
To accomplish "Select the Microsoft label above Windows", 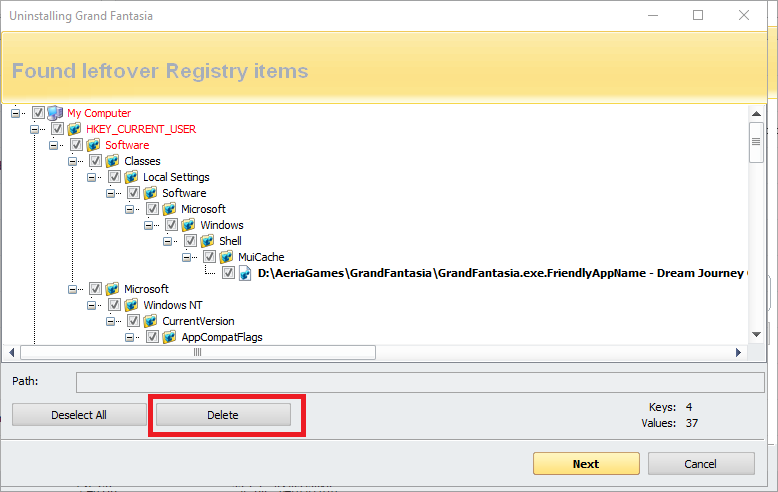I will pos(203,209).
